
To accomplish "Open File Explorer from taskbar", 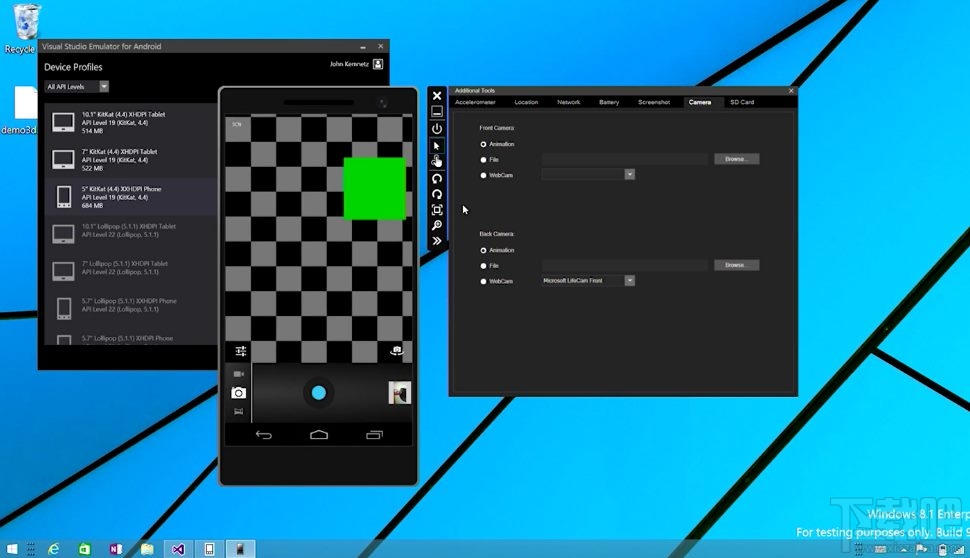I will (147, 549).
